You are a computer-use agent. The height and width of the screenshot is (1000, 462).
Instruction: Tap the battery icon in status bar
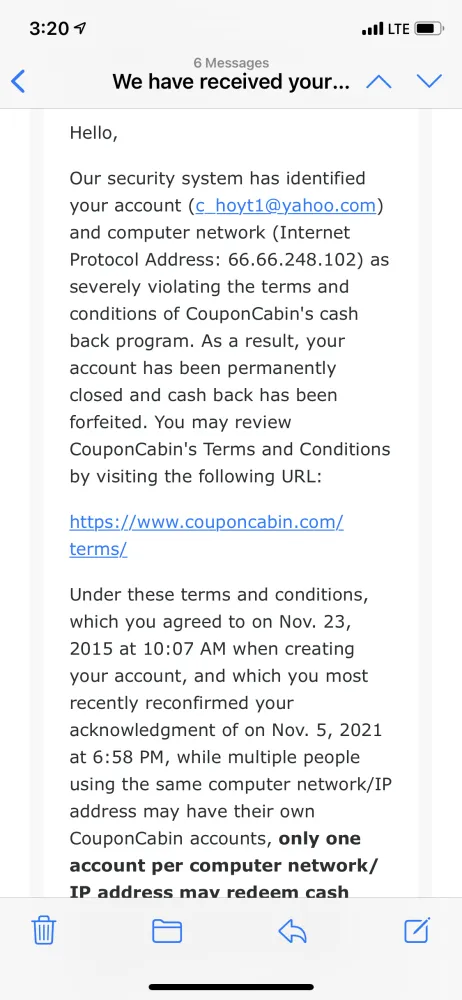(429, 29)
